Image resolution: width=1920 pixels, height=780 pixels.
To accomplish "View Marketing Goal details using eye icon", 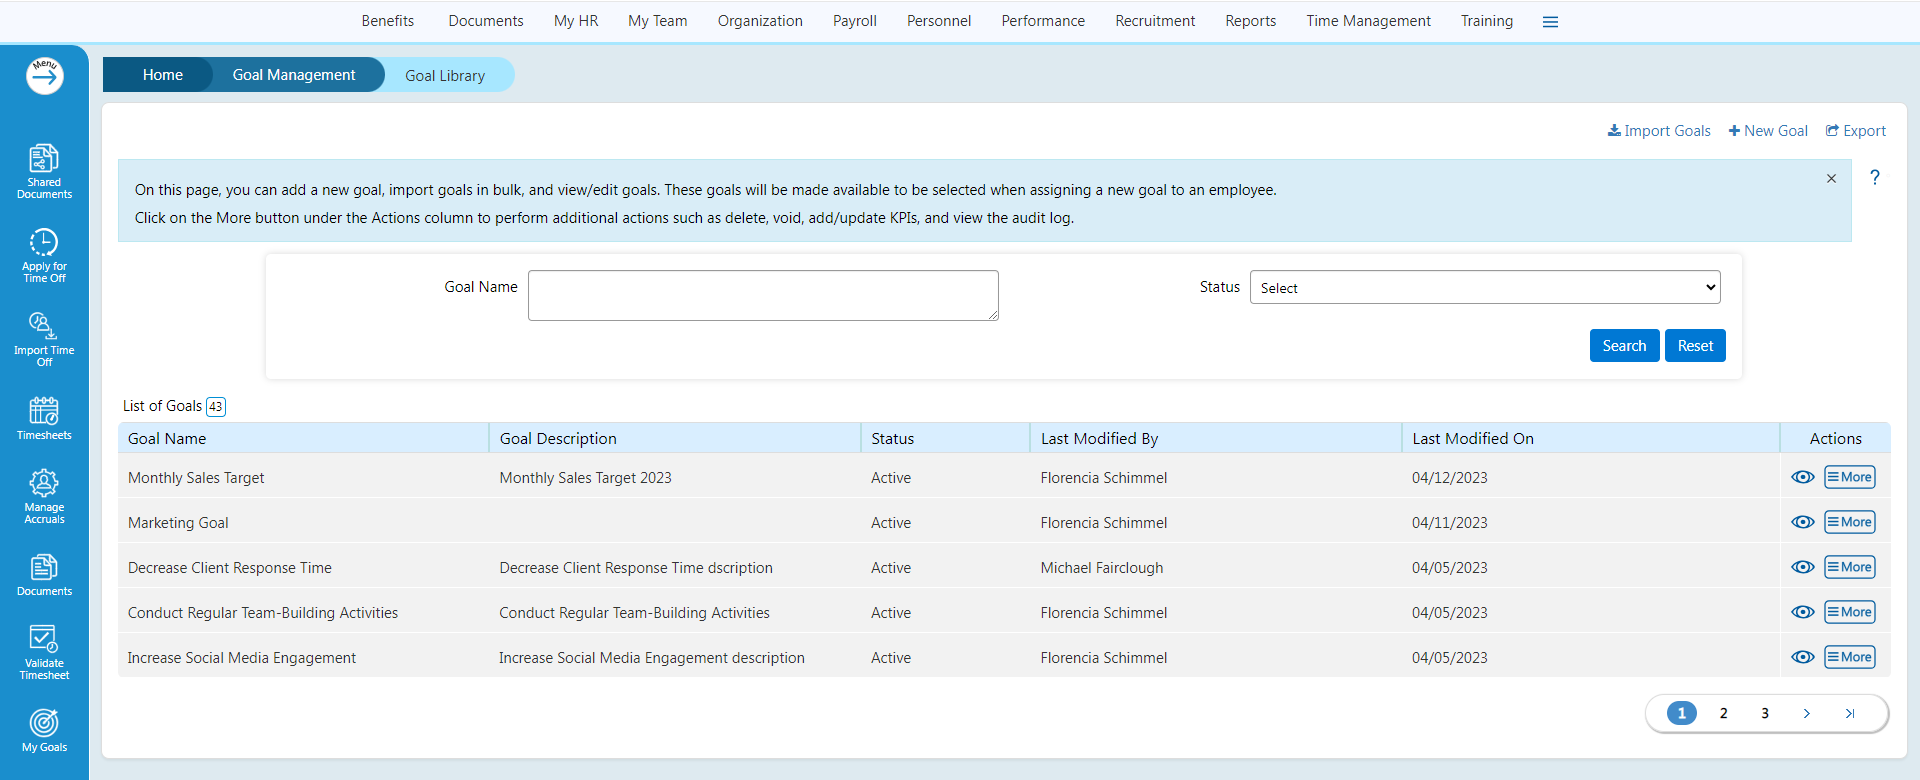I will pyautogui.click(x=1802, y=523).
